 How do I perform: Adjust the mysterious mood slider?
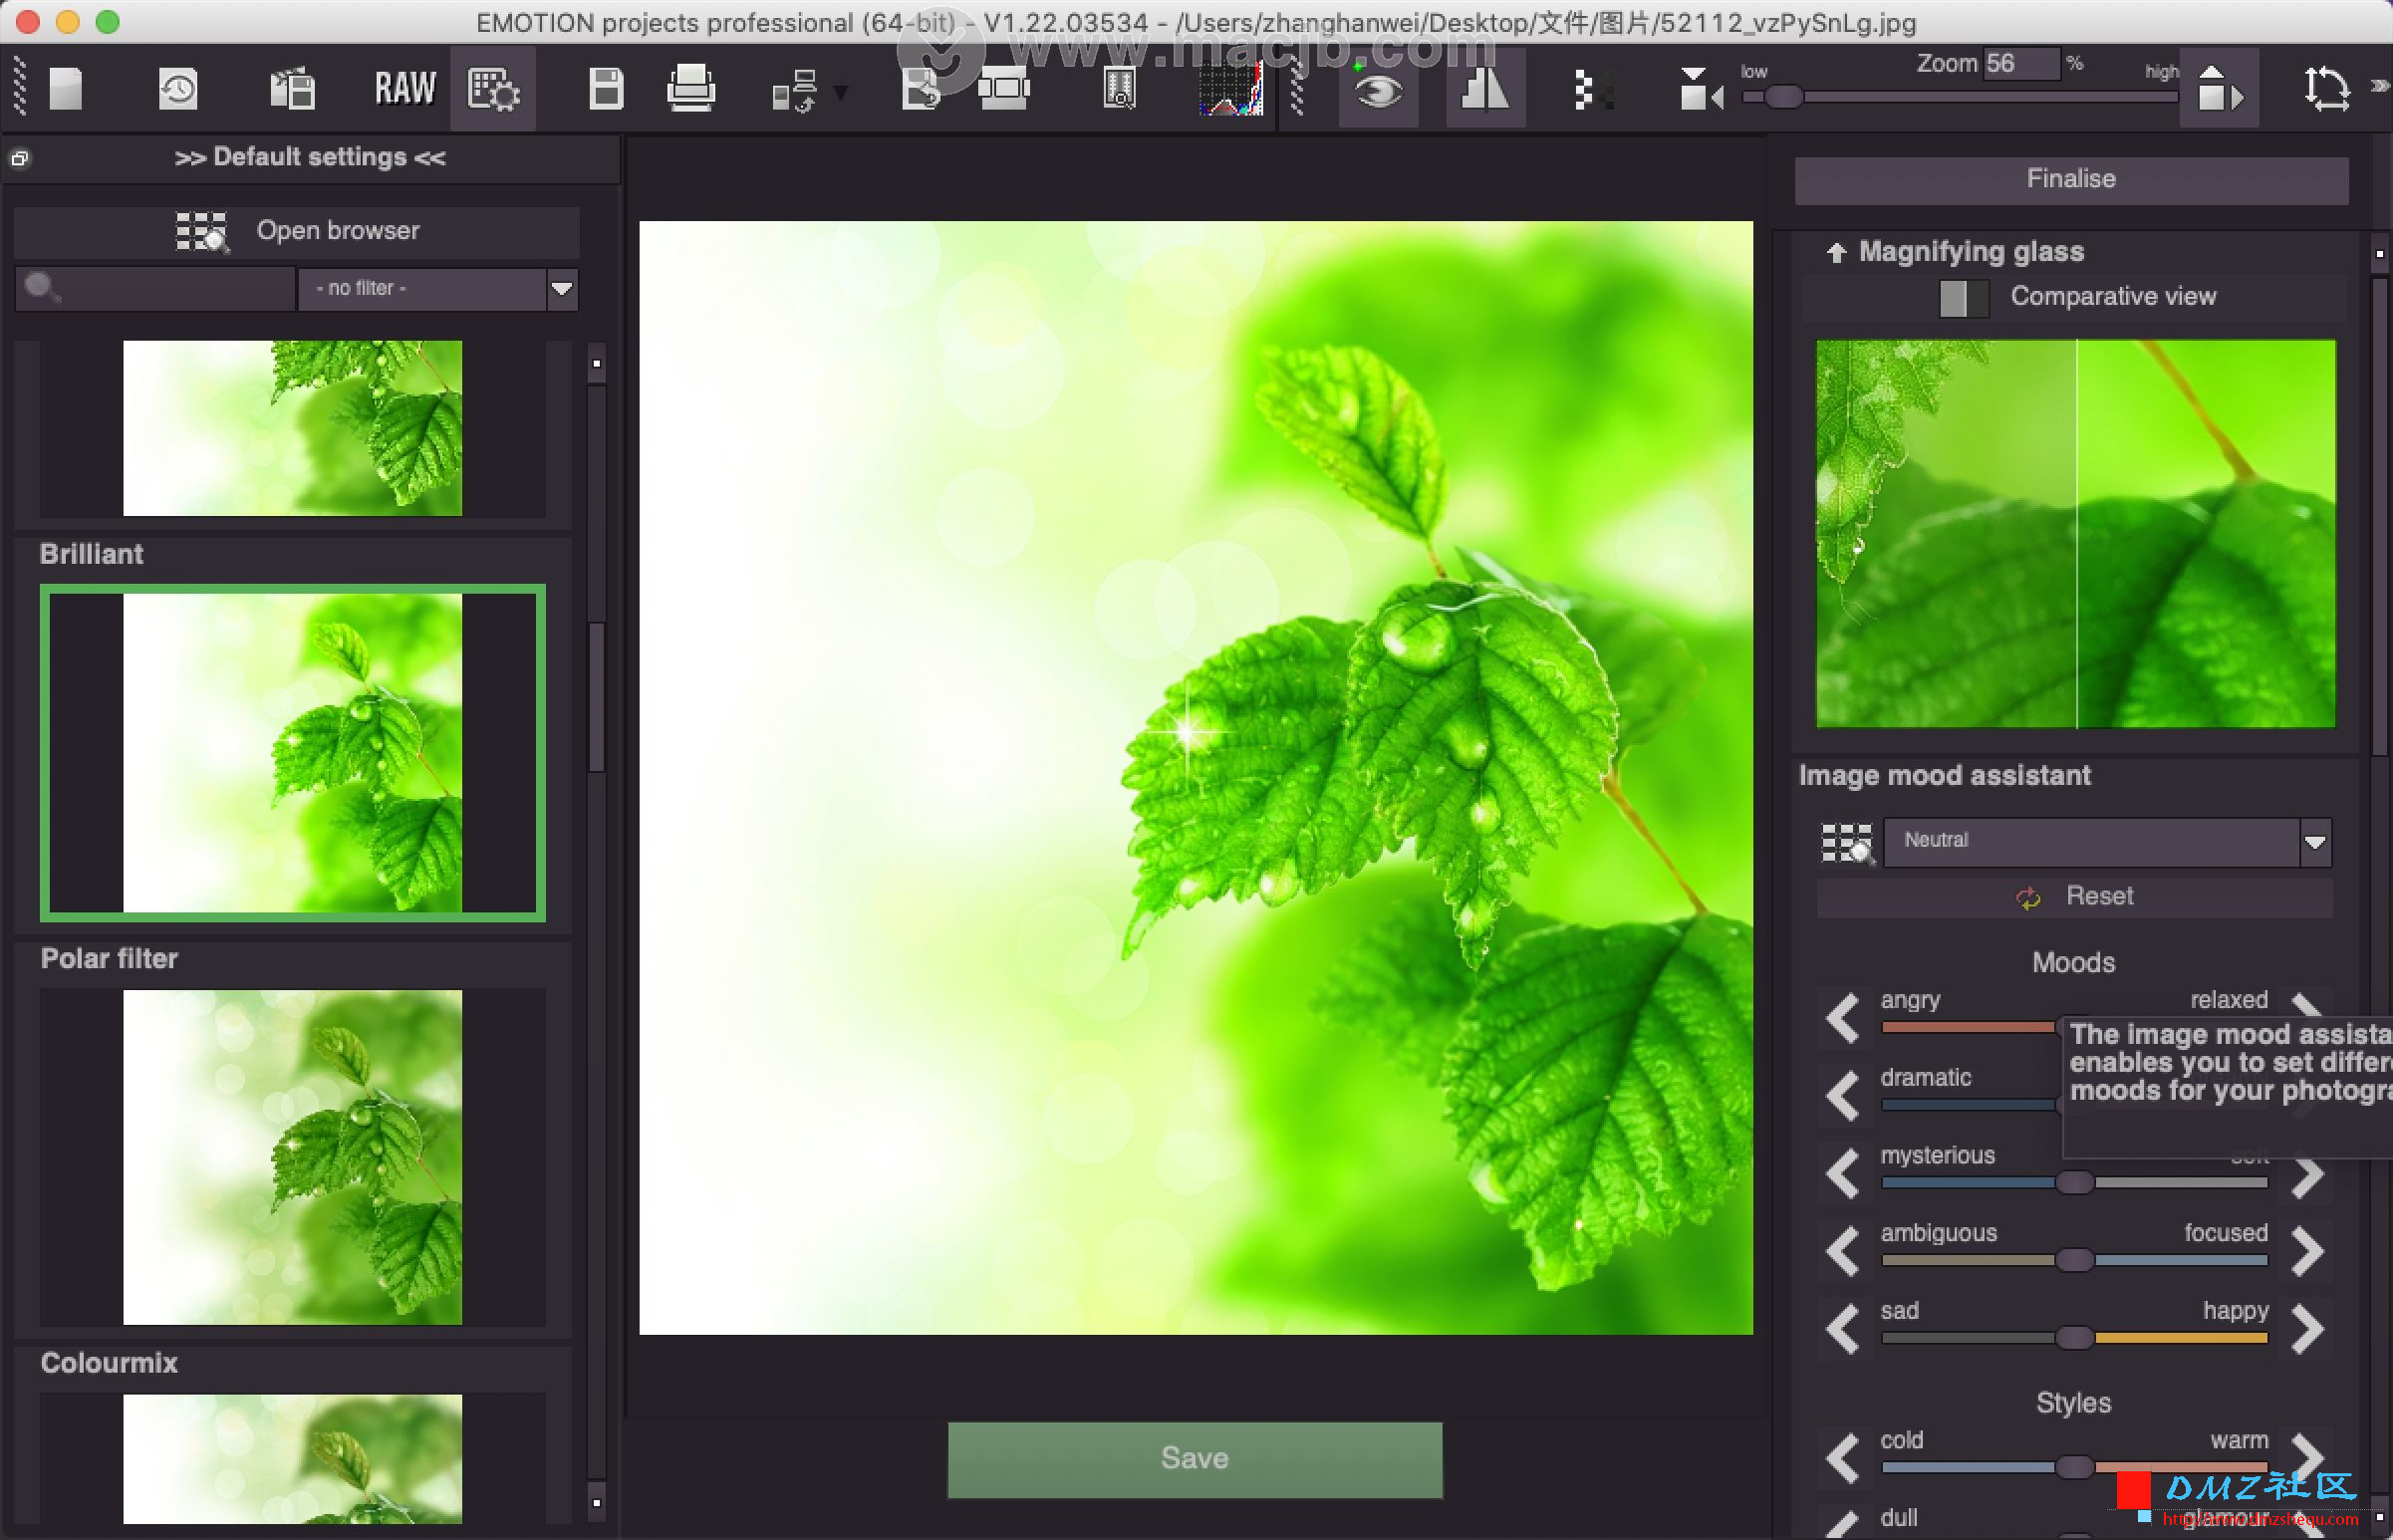[x=2075, y=1183]
